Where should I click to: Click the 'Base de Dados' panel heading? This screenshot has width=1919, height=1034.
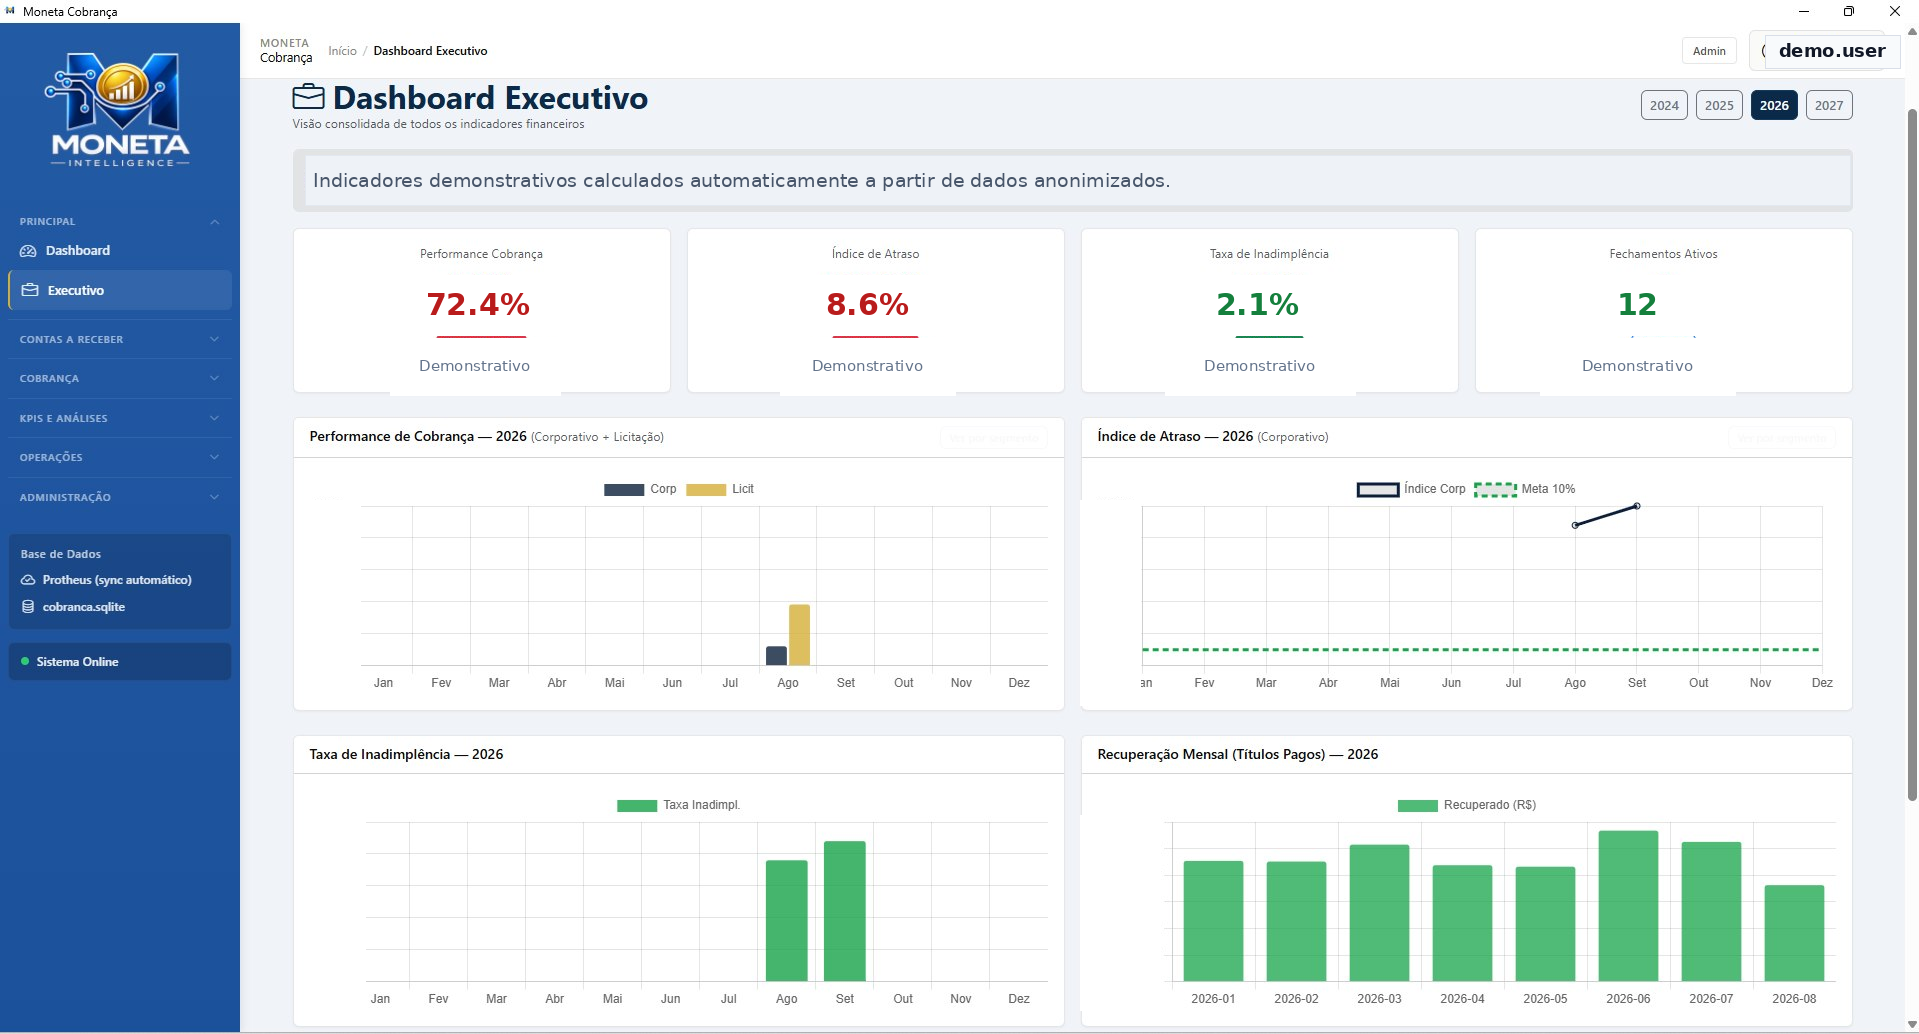click(61, 554)
